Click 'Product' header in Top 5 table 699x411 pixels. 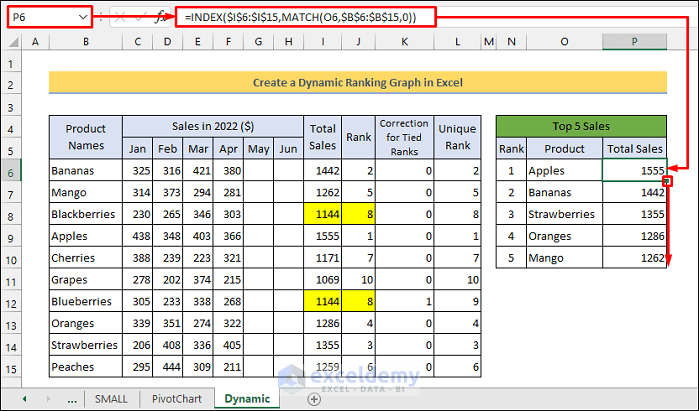(564, 148)
